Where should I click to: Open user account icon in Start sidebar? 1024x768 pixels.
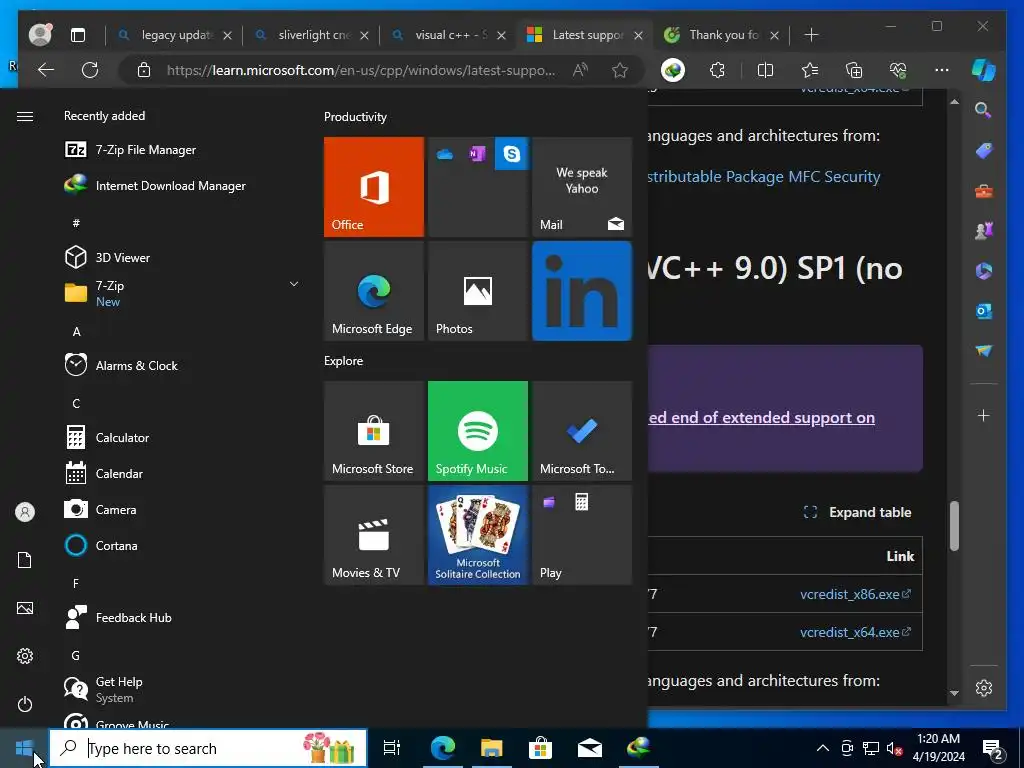point(25,512)
